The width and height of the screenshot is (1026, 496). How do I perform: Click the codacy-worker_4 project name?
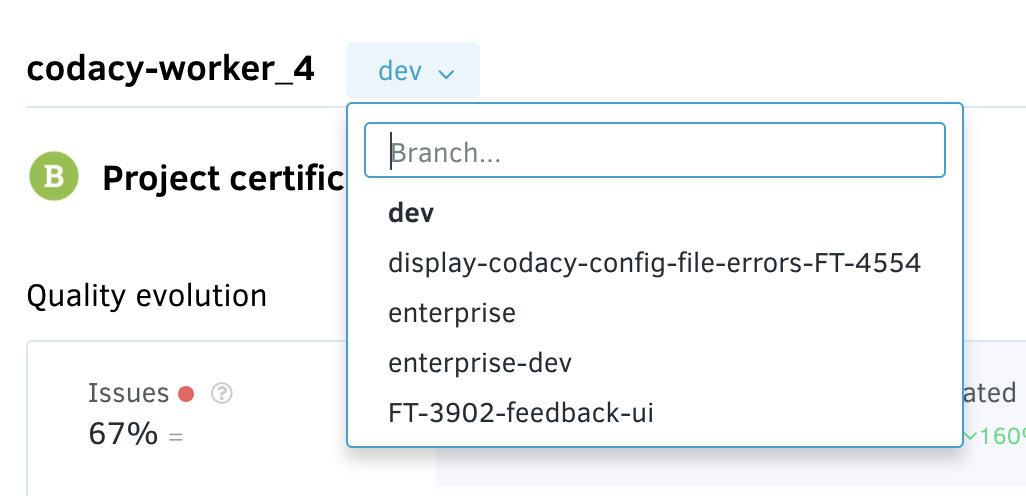pyautogui.click(x=170, y=69)
